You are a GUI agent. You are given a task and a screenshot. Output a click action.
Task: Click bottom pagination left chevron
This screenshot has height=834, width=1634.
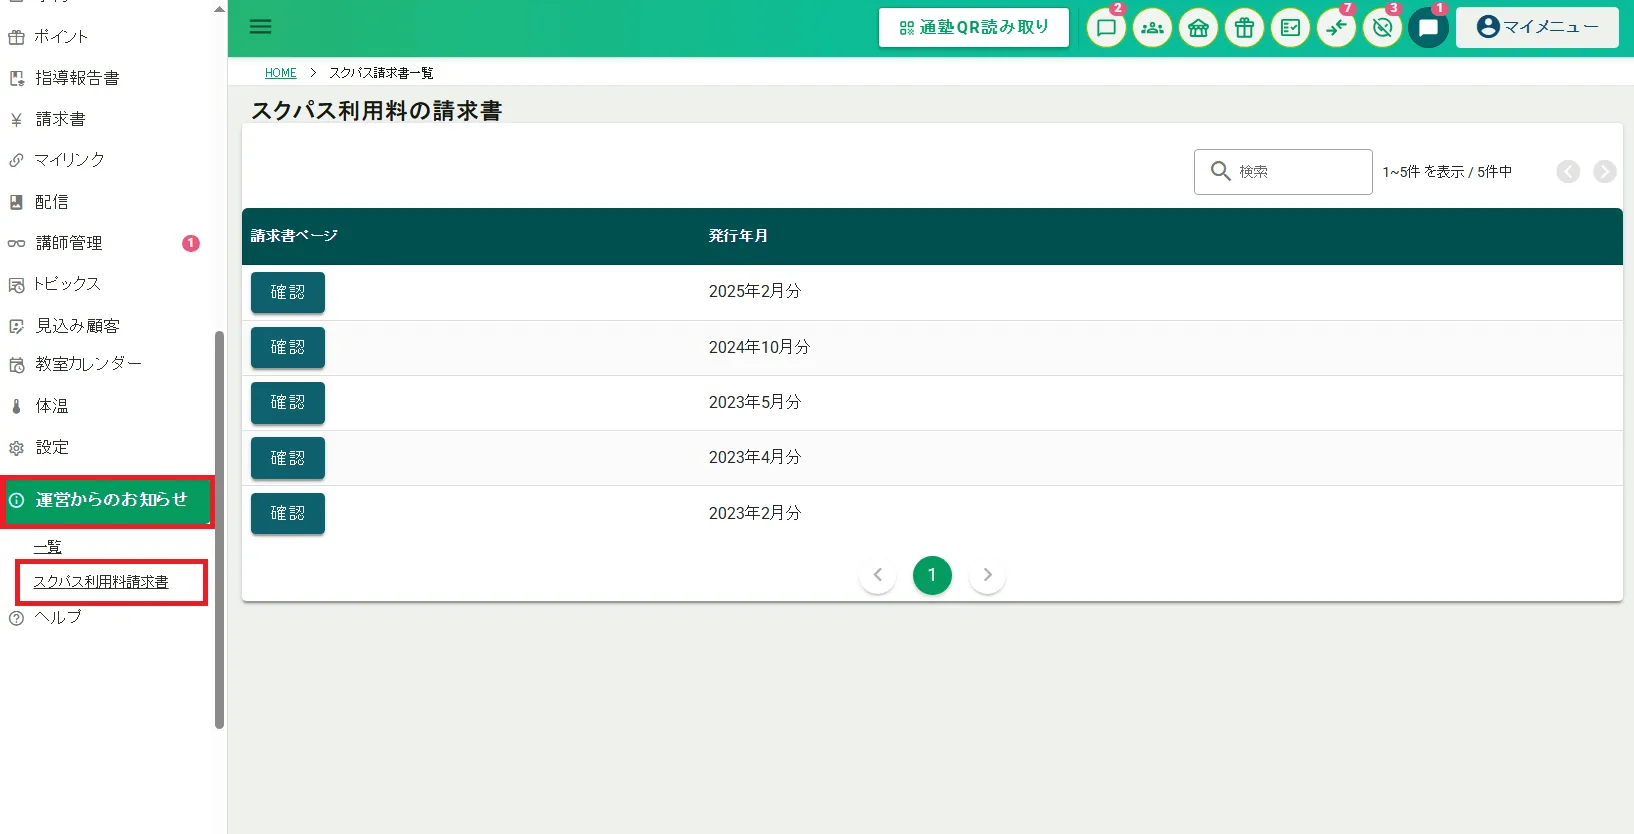point(878,575)
